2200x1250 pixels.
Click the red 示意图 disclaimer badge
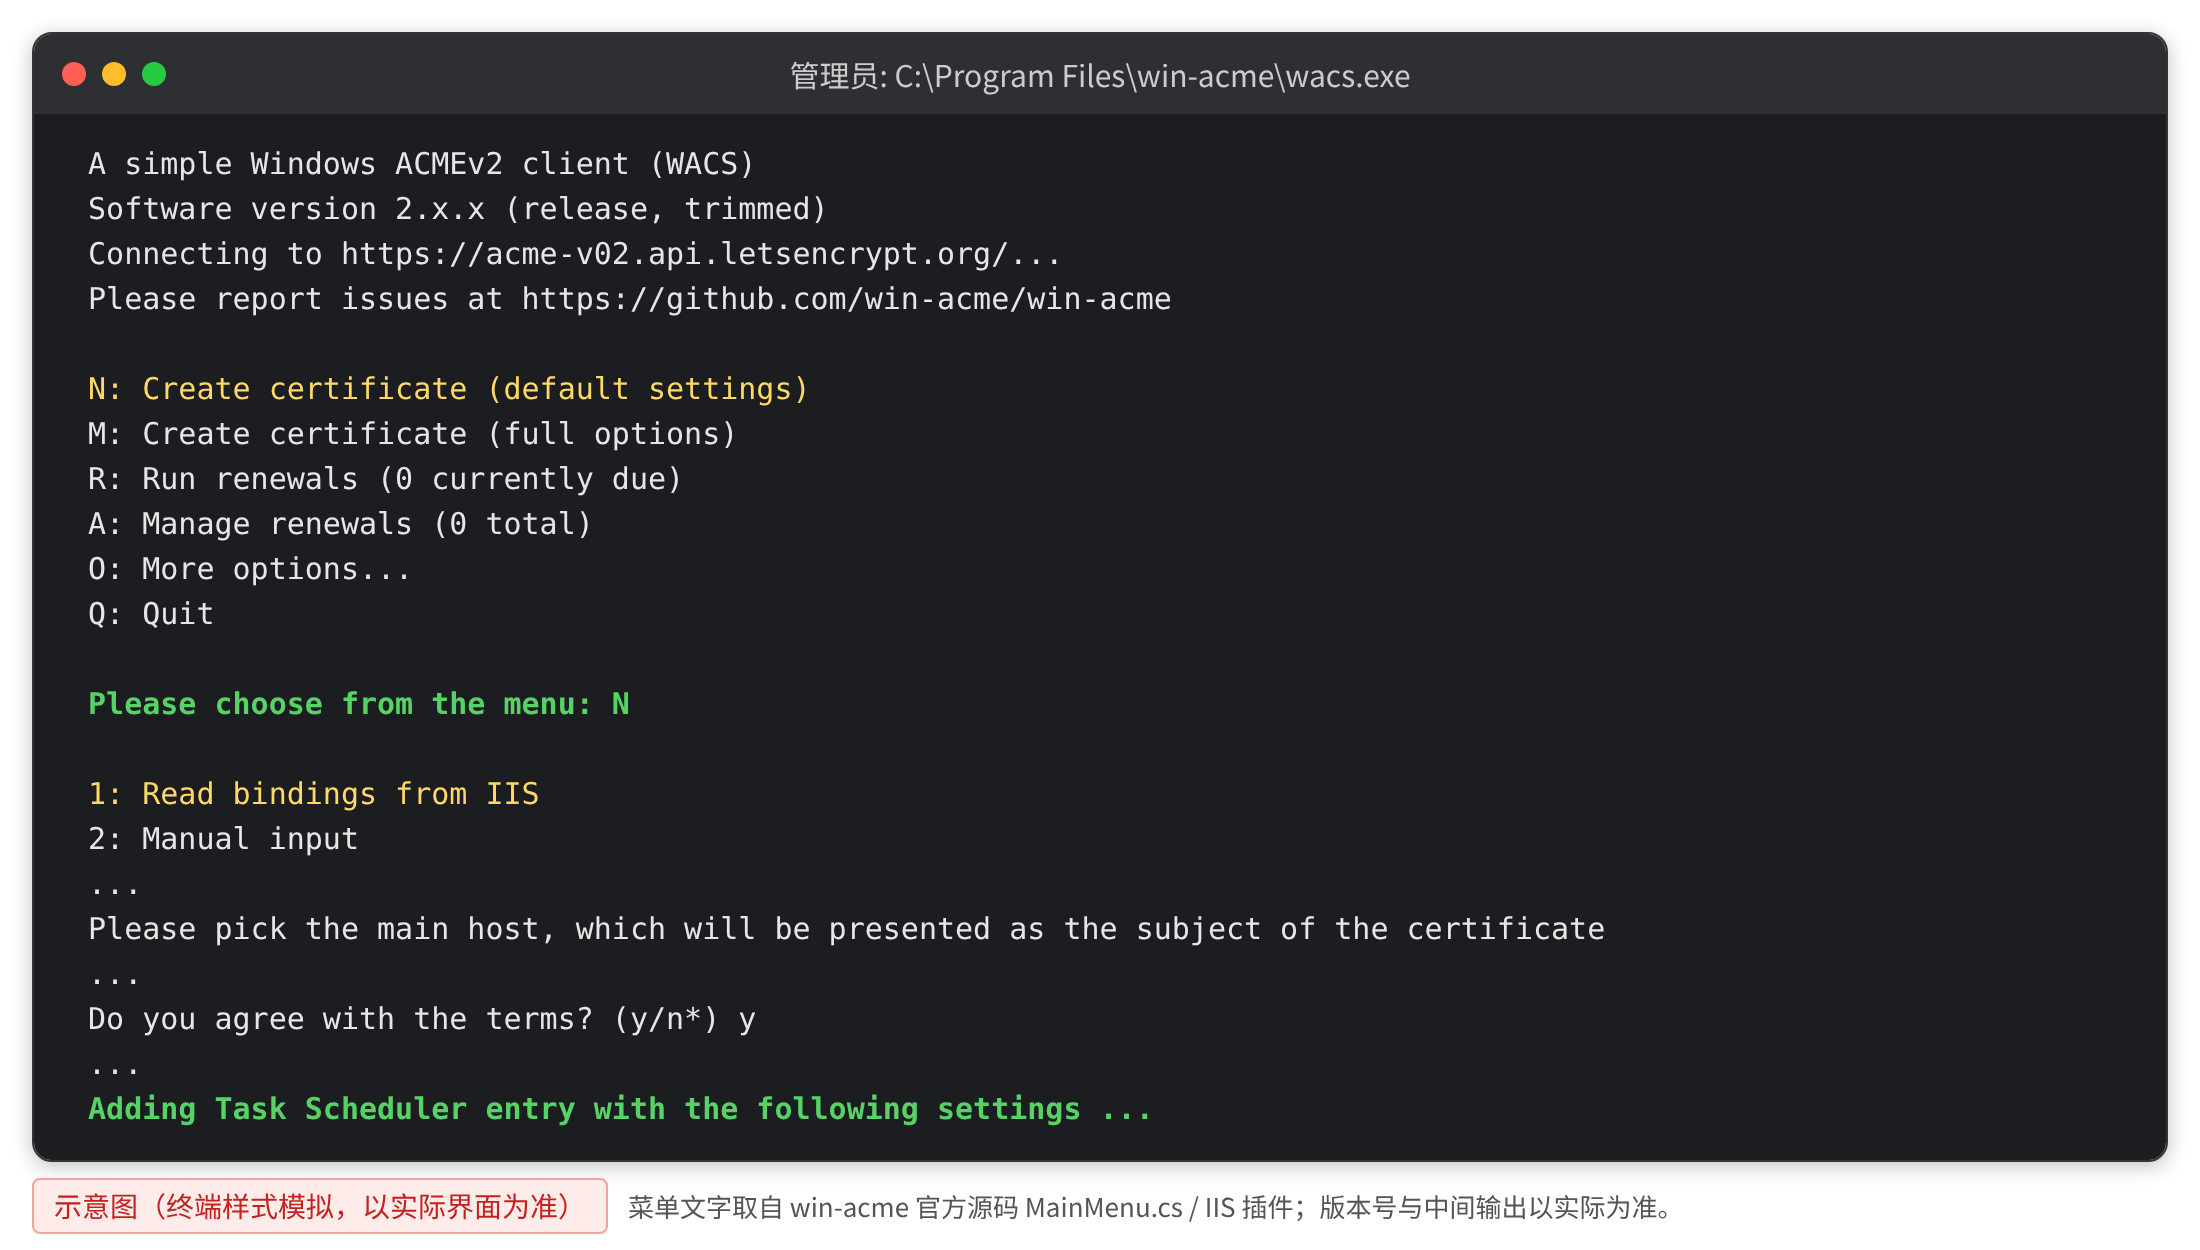[320, 1206]
